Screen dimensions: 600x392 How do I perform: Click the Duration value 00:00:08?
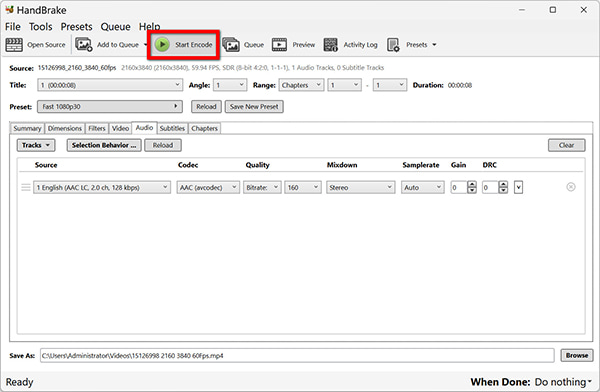click(x=460, y=85)
